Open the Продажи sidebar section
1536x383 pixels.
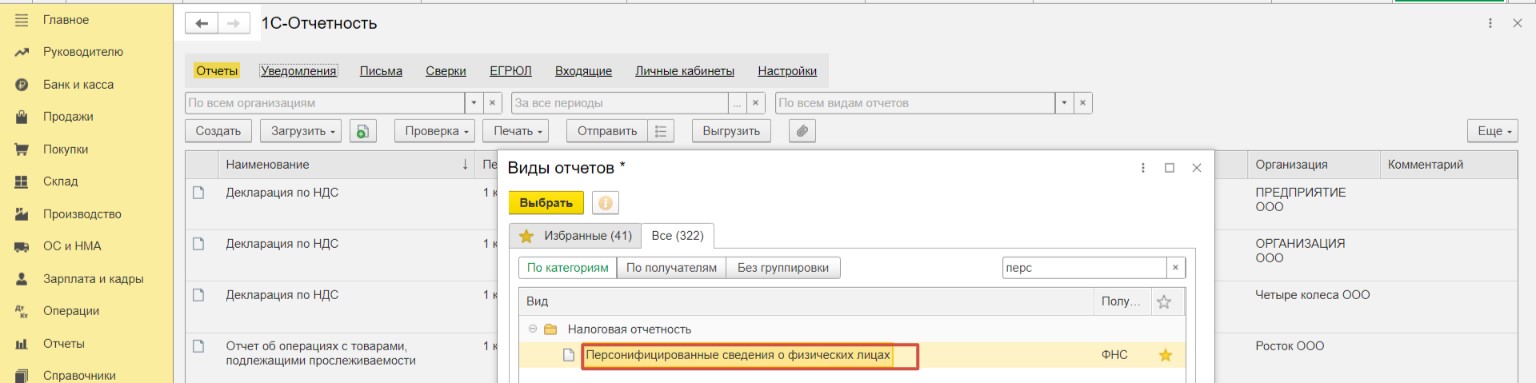coord(68,117)
